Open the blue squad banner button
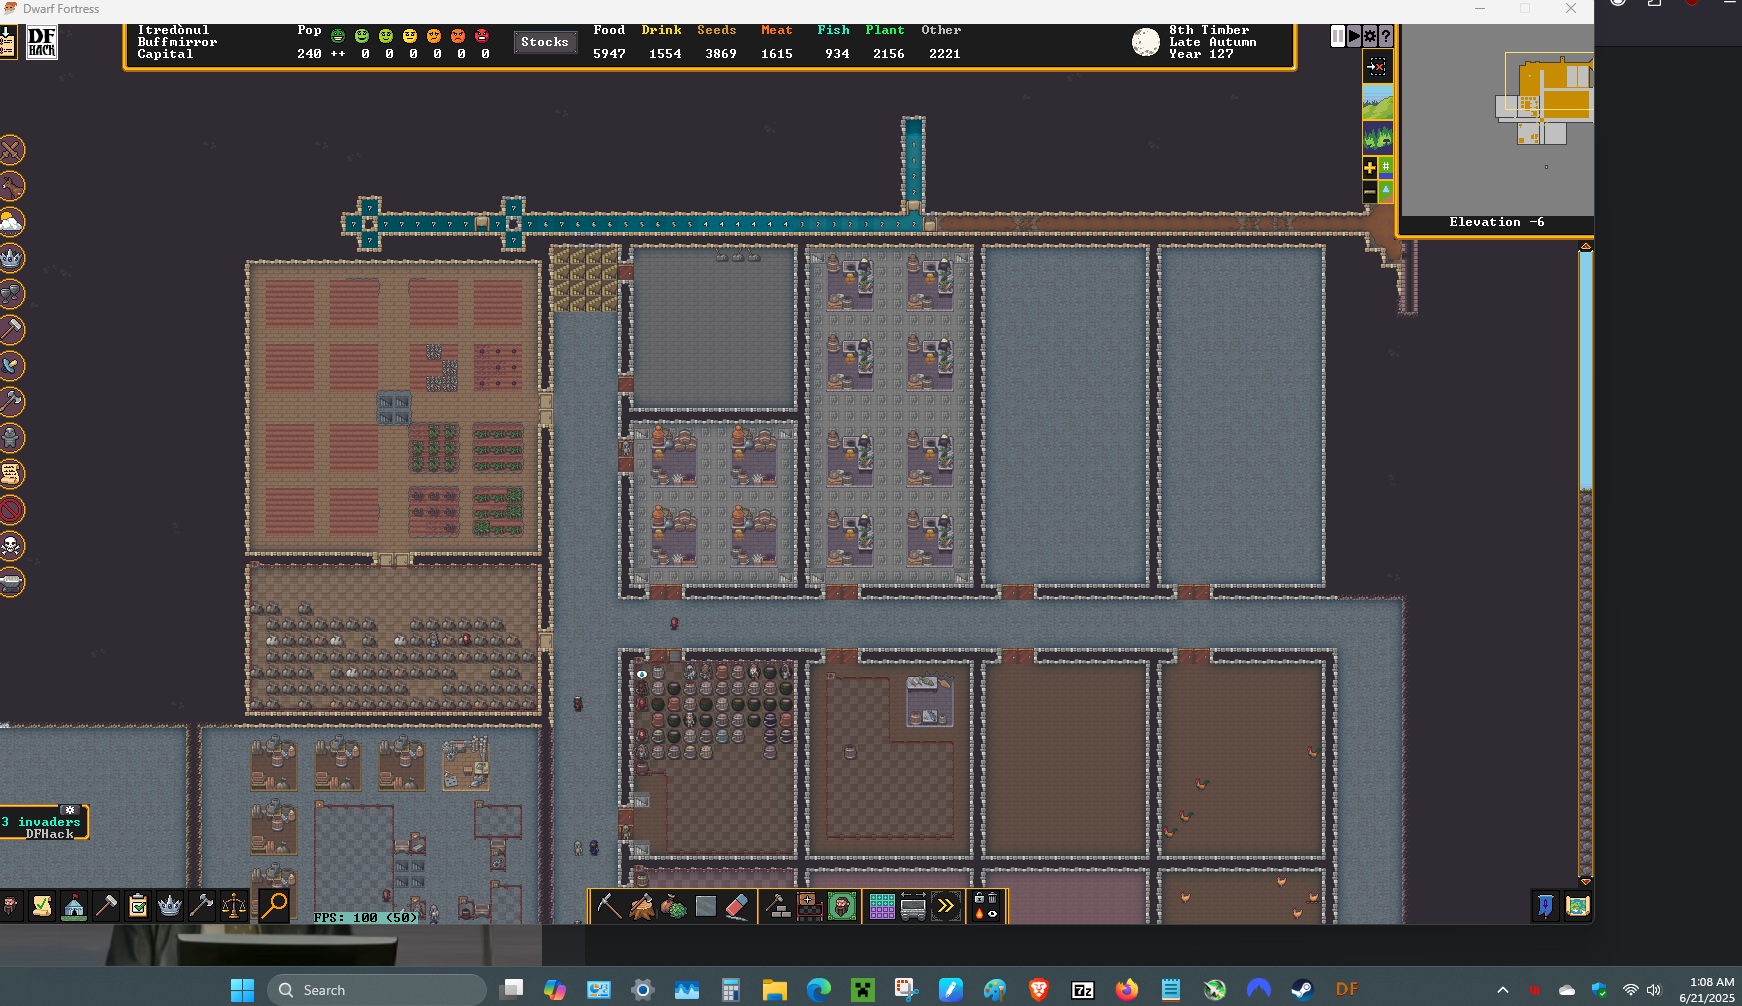1742x1006 pixels. pos(1545,906)
